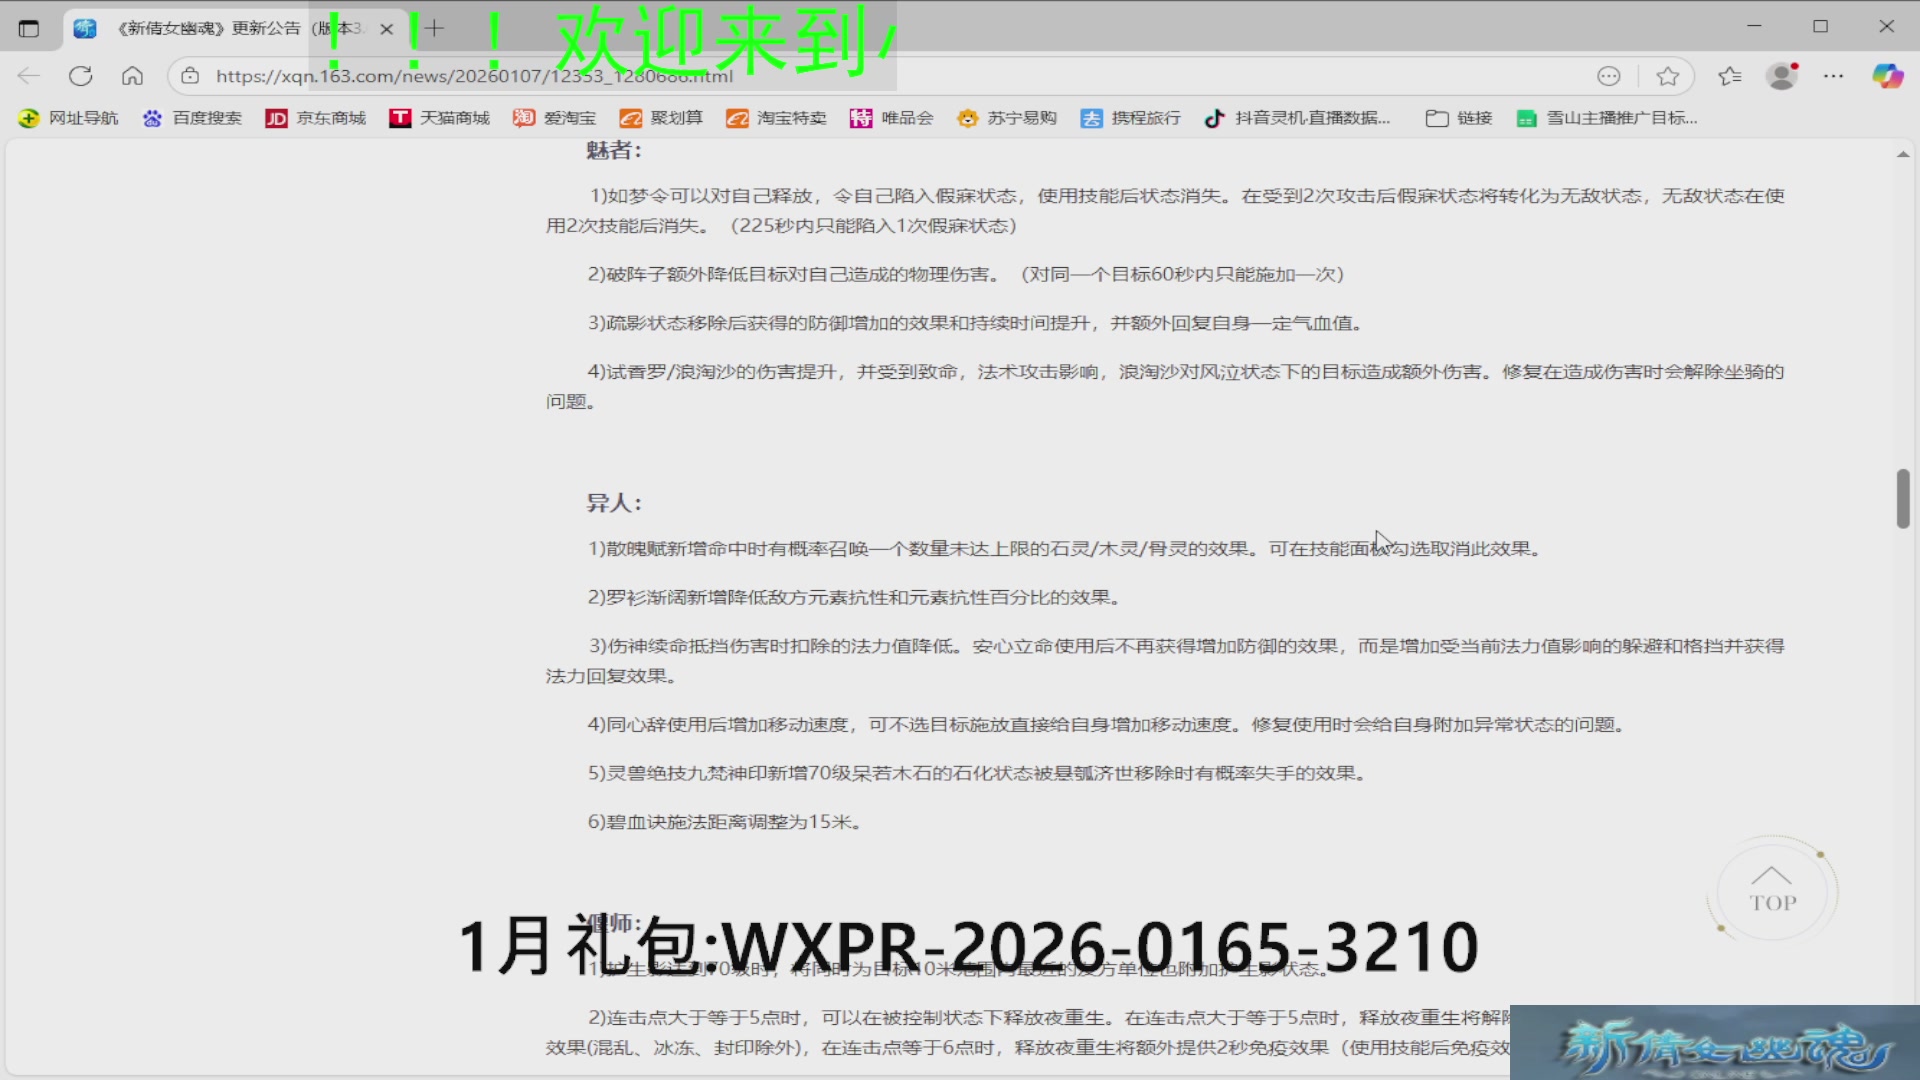Screen dimensions: 1920x1080
Task: Go to the browser home page
Action: pyautogui.click(x=132, y=76)
